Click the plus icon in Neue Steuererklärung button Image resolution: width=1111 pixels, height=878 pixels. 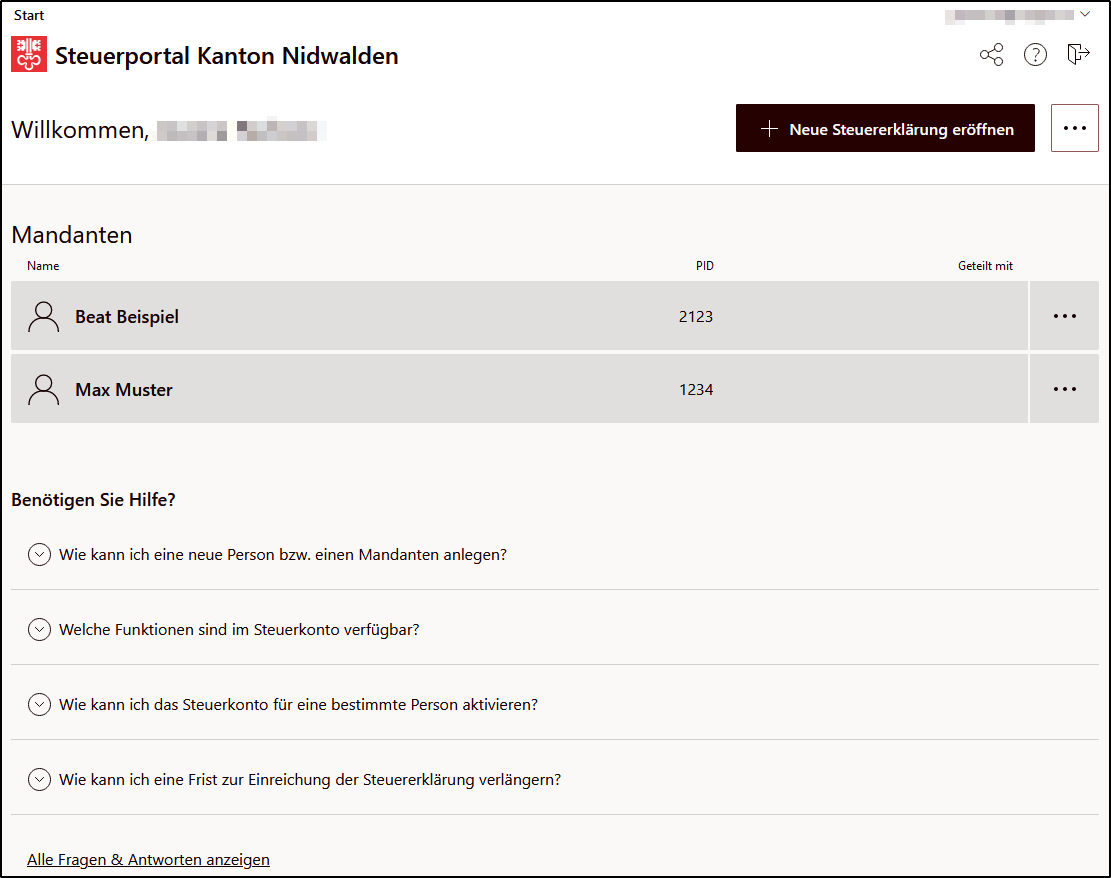(769, 129)
